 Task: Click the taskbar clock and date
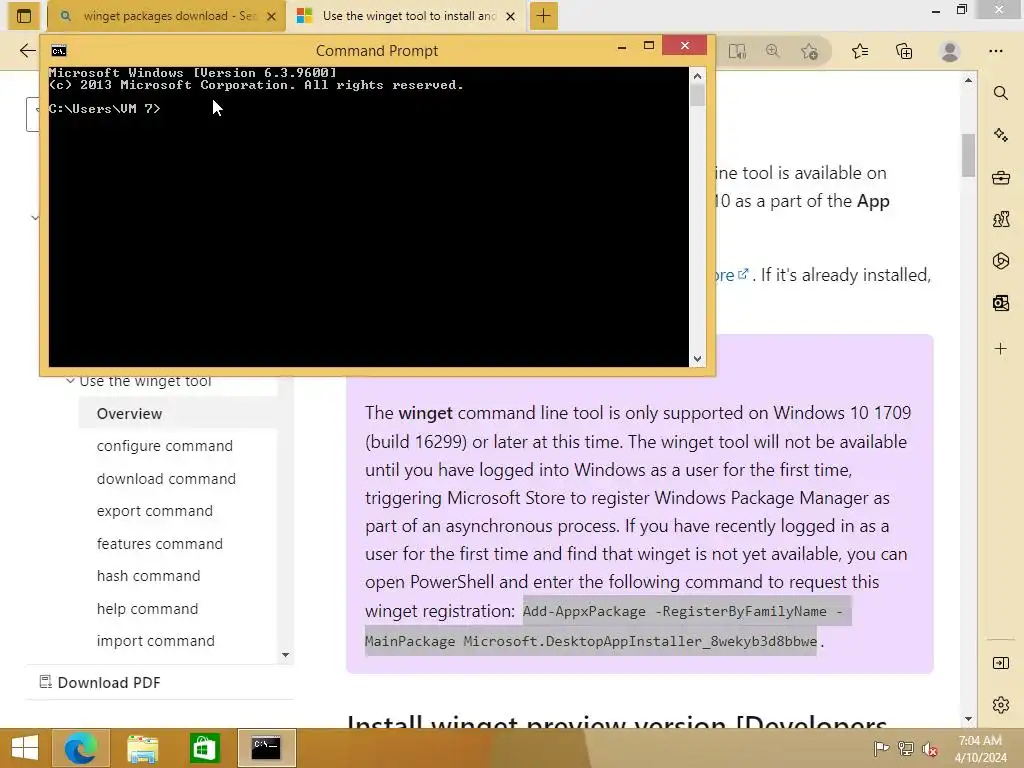tap(980, 748)
